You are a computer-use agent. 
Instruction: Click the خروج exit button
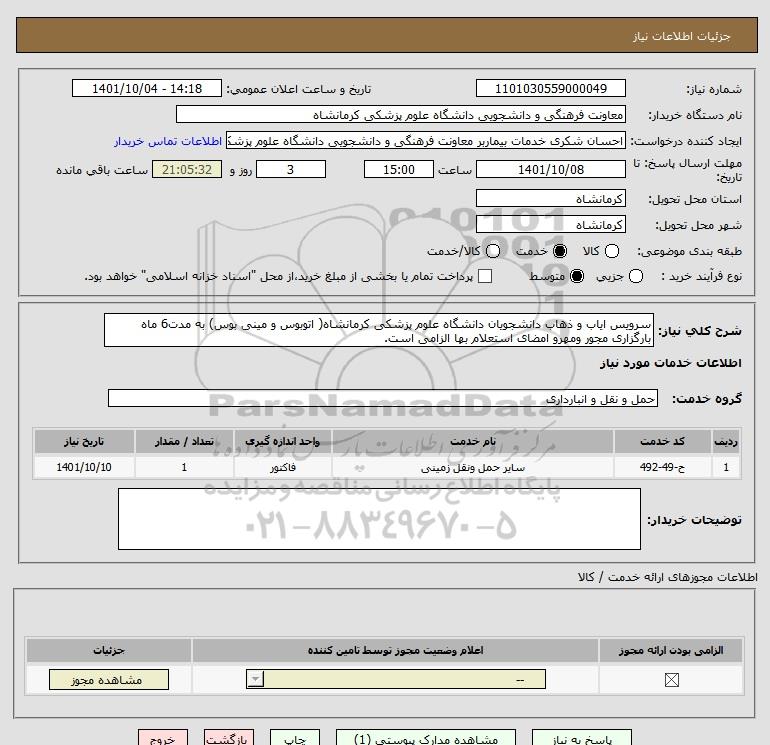point(163,738)
